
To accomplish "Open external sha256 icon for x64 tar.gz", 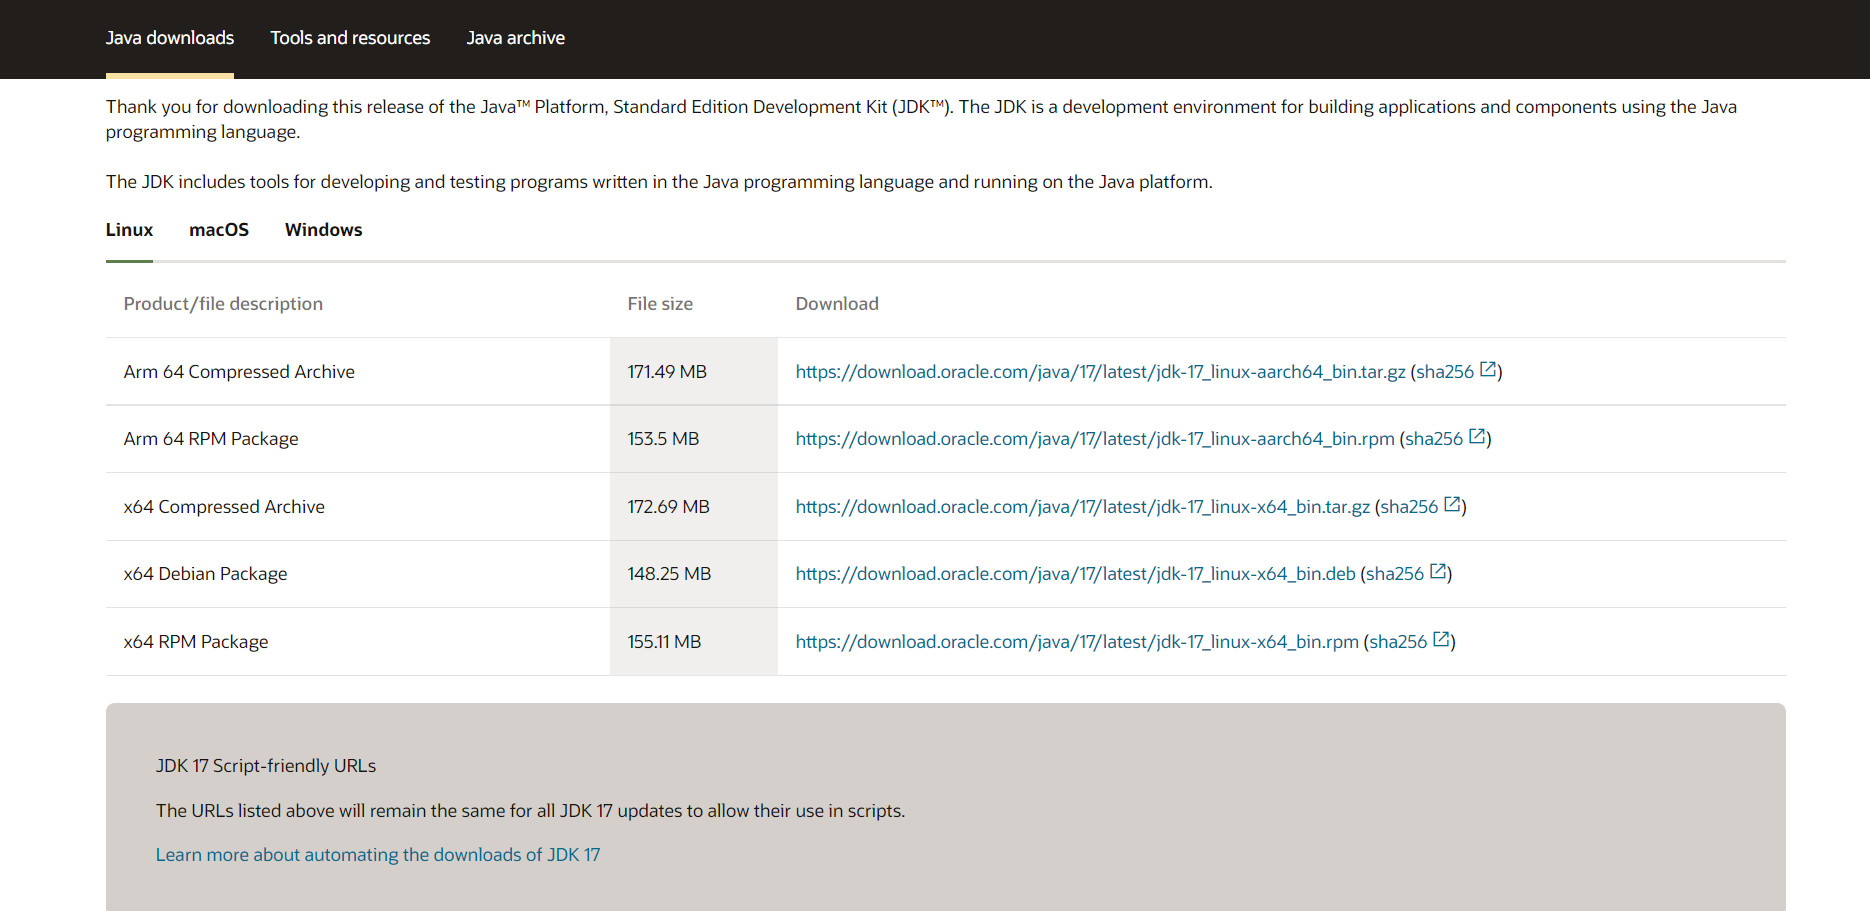I will (1452, 505).
